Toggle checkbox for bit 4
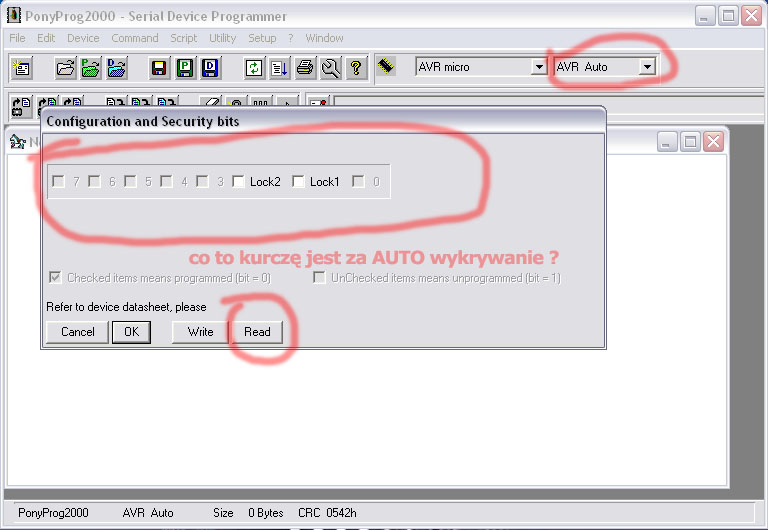 (167, 182)
